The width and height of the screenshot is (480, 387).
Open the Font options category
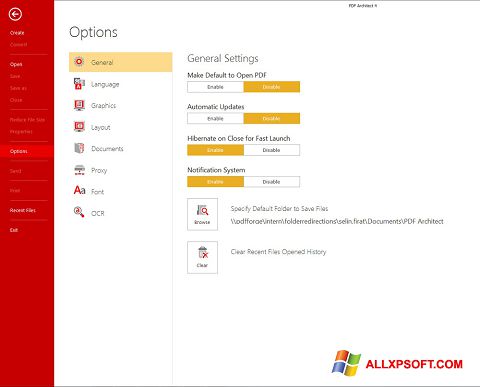[x=121, y=191]
